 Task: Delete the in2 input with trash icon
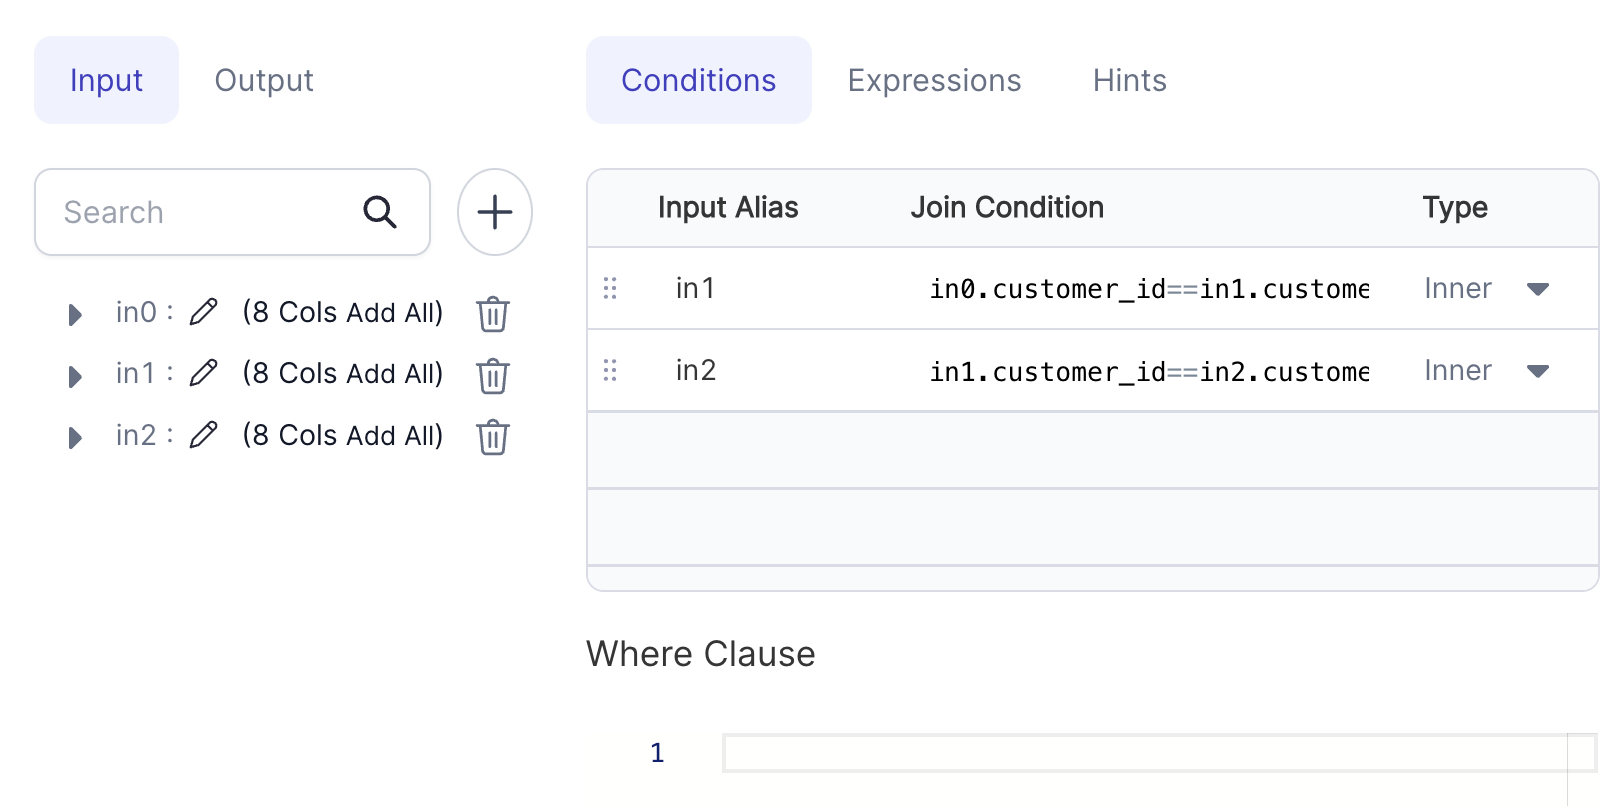[x=493, y=437]
